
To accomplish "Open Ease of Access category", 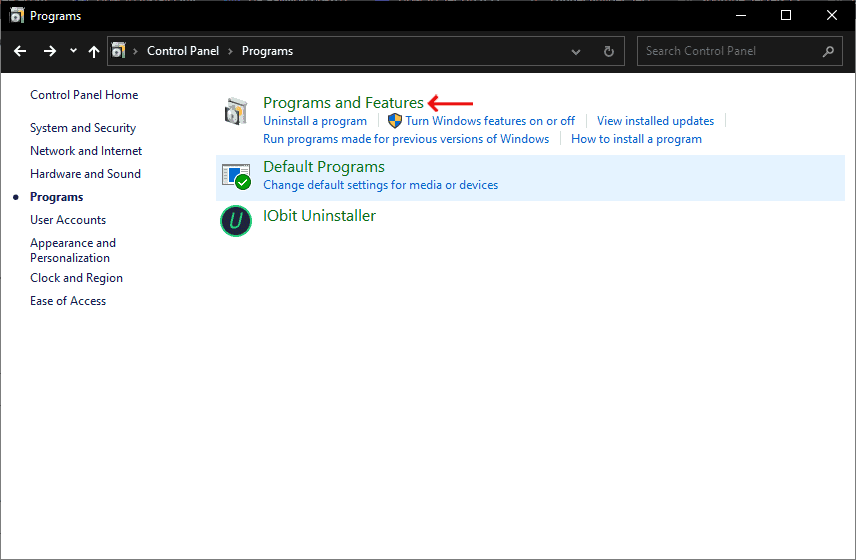I will pyautogui.click(x=68, y=301).
